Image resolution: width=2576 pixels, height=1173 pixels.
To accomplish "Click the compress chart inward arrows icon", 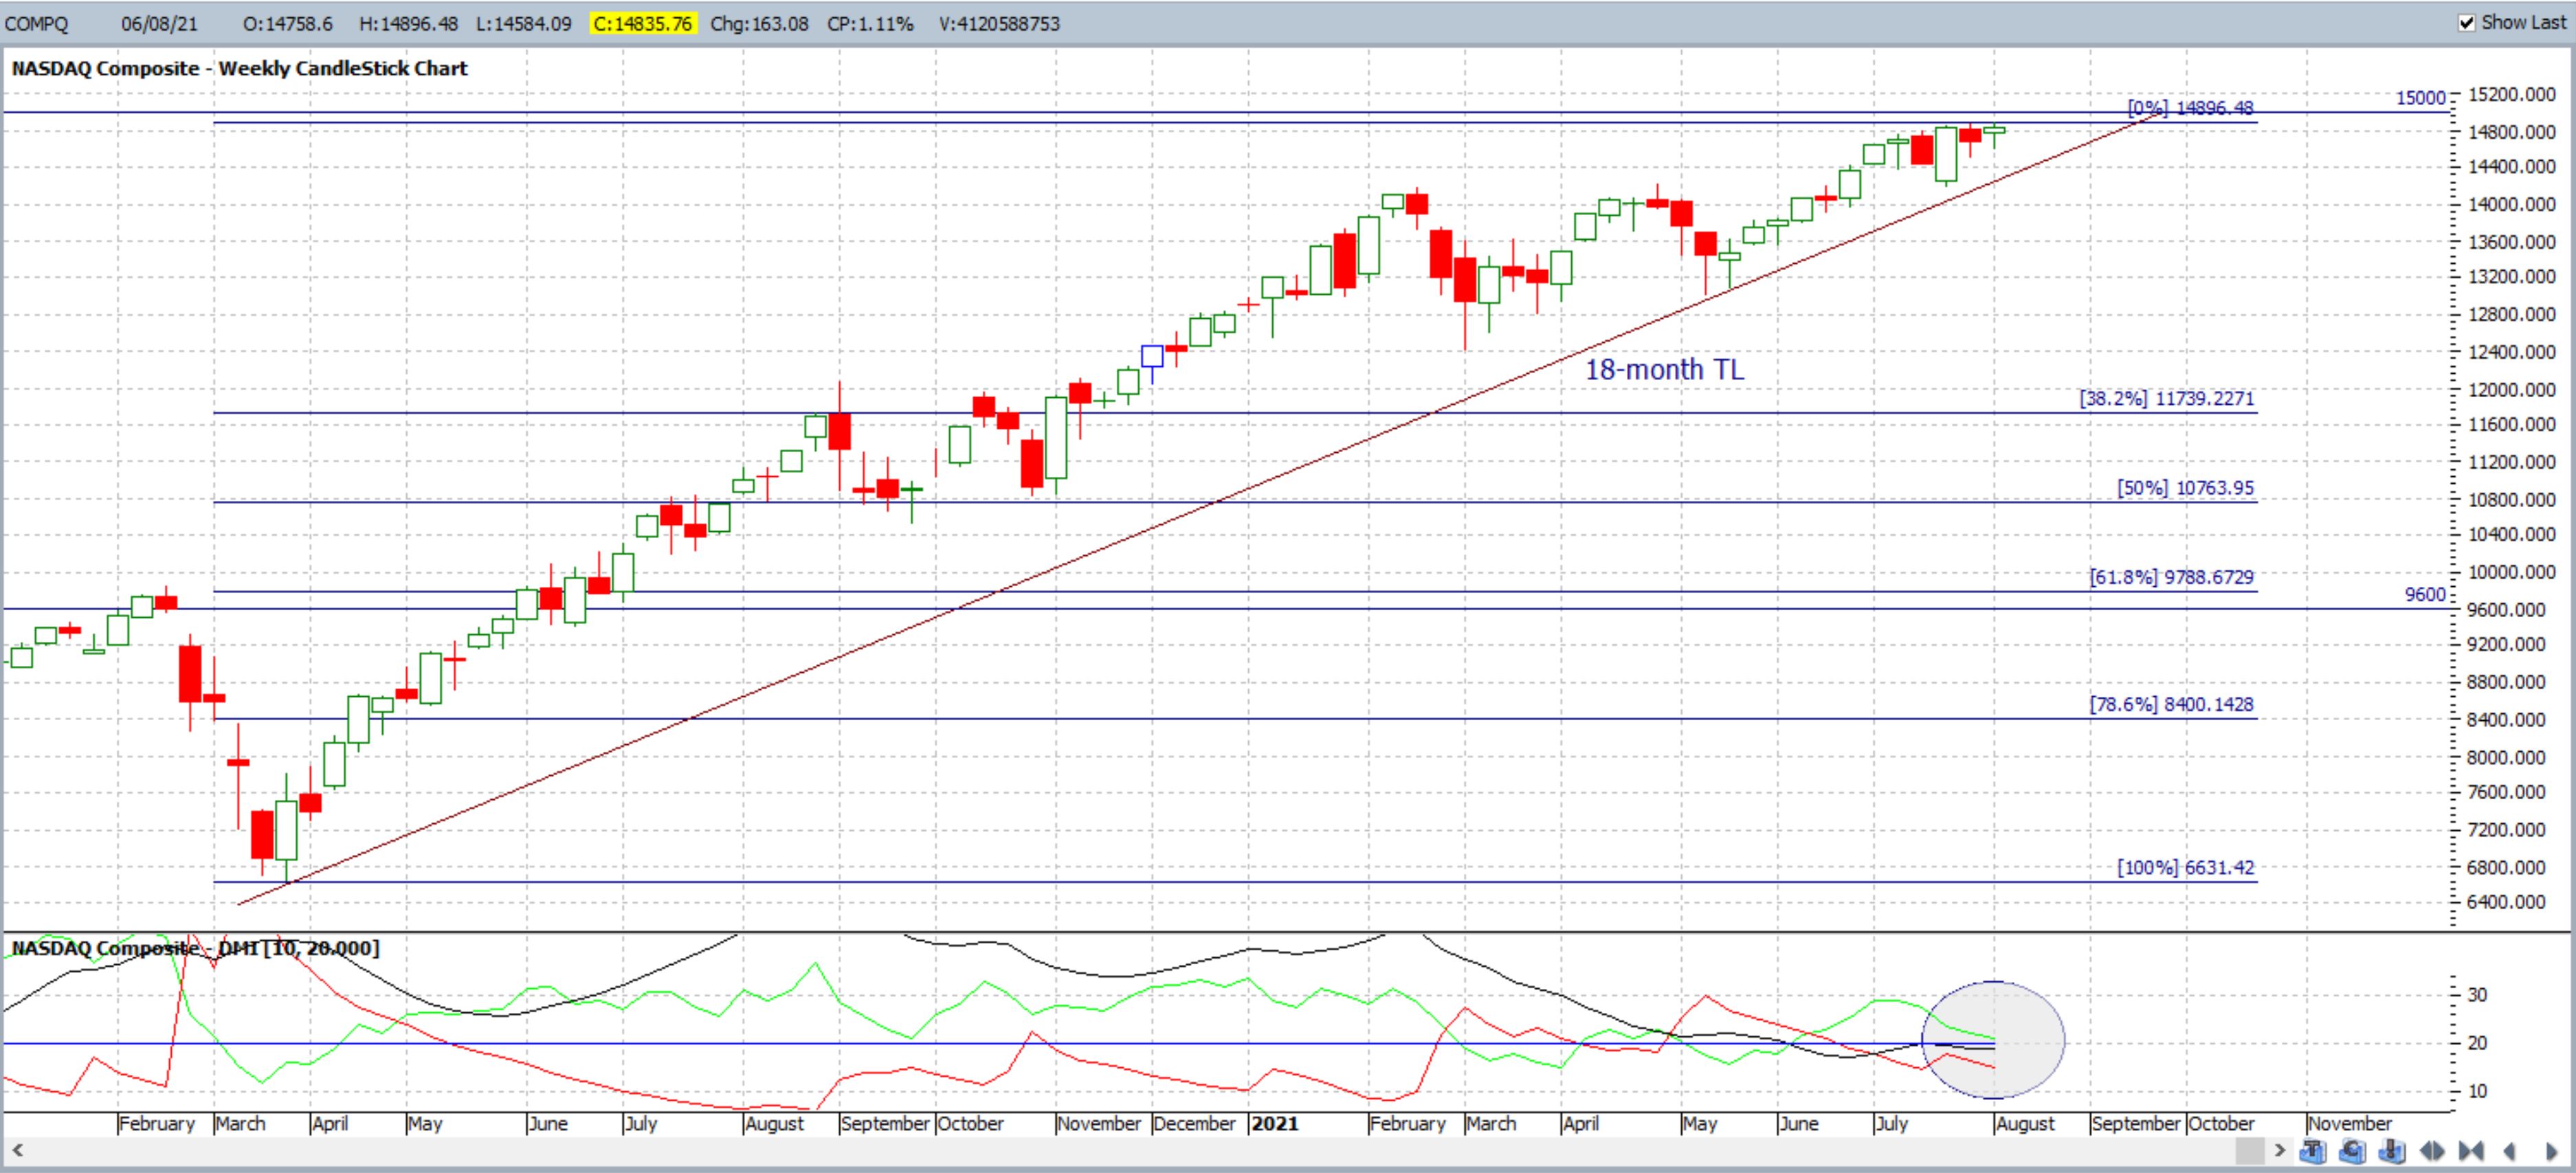I will tap(2471, 1151).
